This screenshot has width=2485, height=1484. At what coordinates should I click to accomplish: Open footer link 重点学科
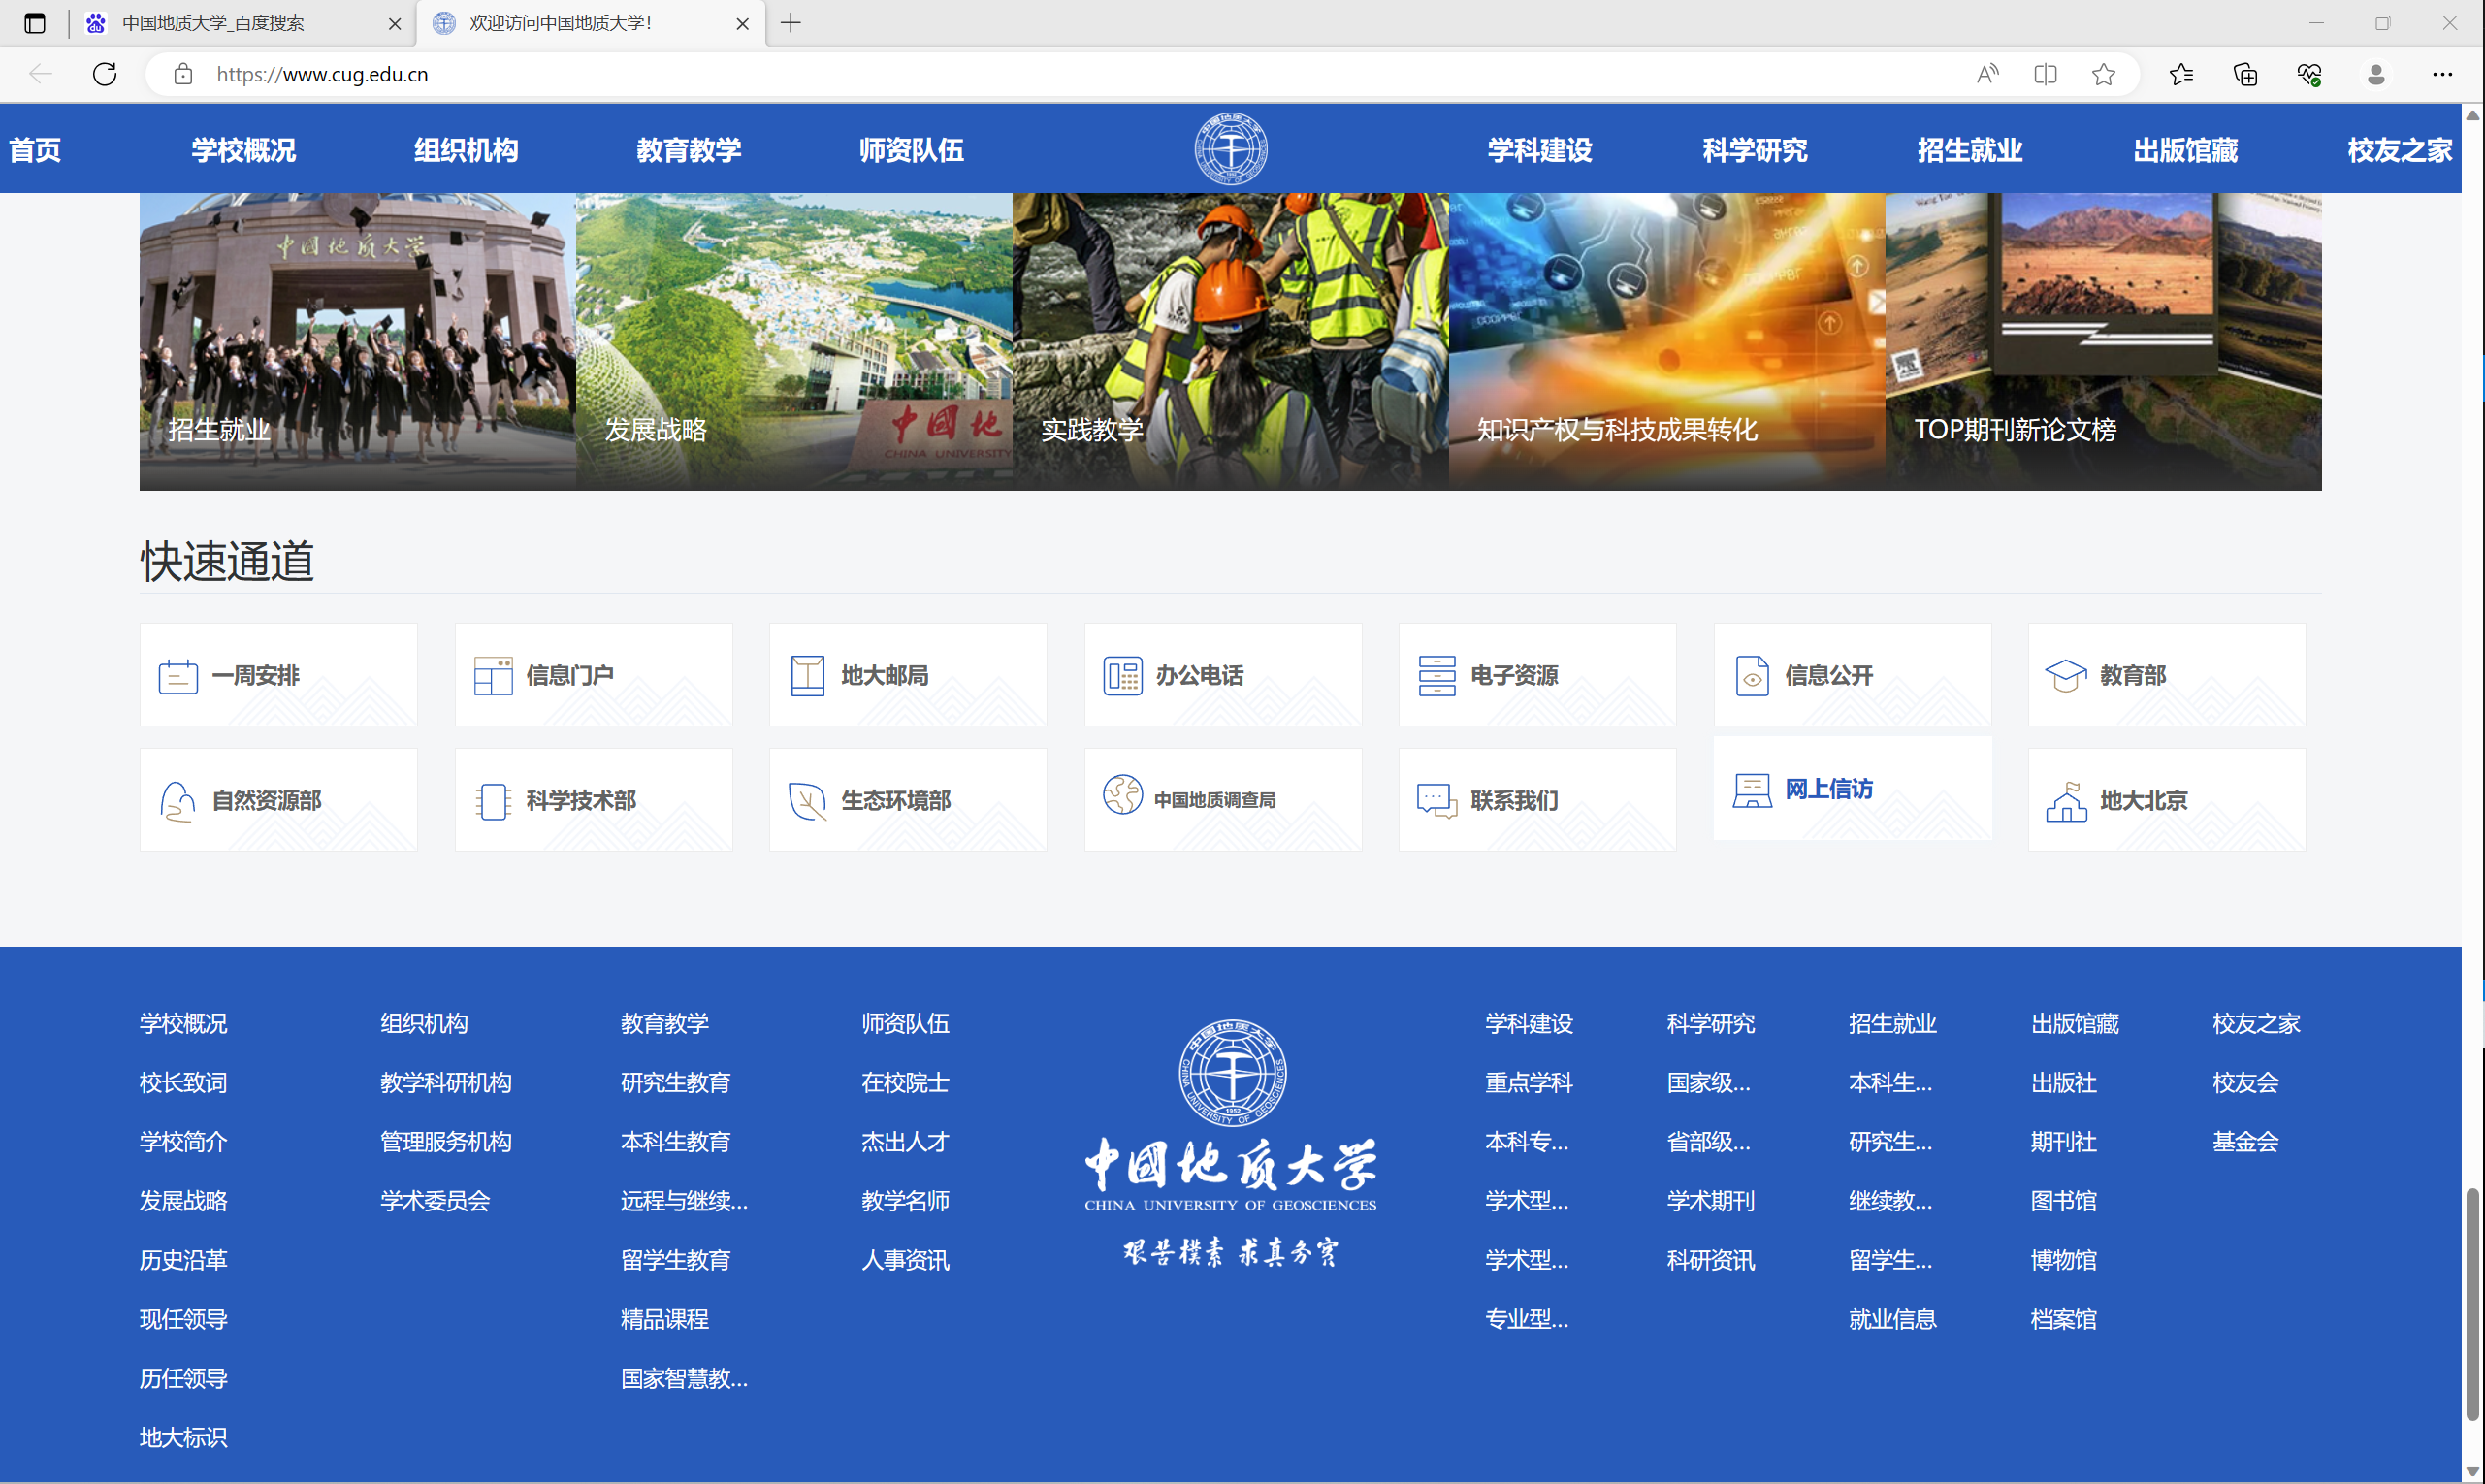point(1529,1083)
